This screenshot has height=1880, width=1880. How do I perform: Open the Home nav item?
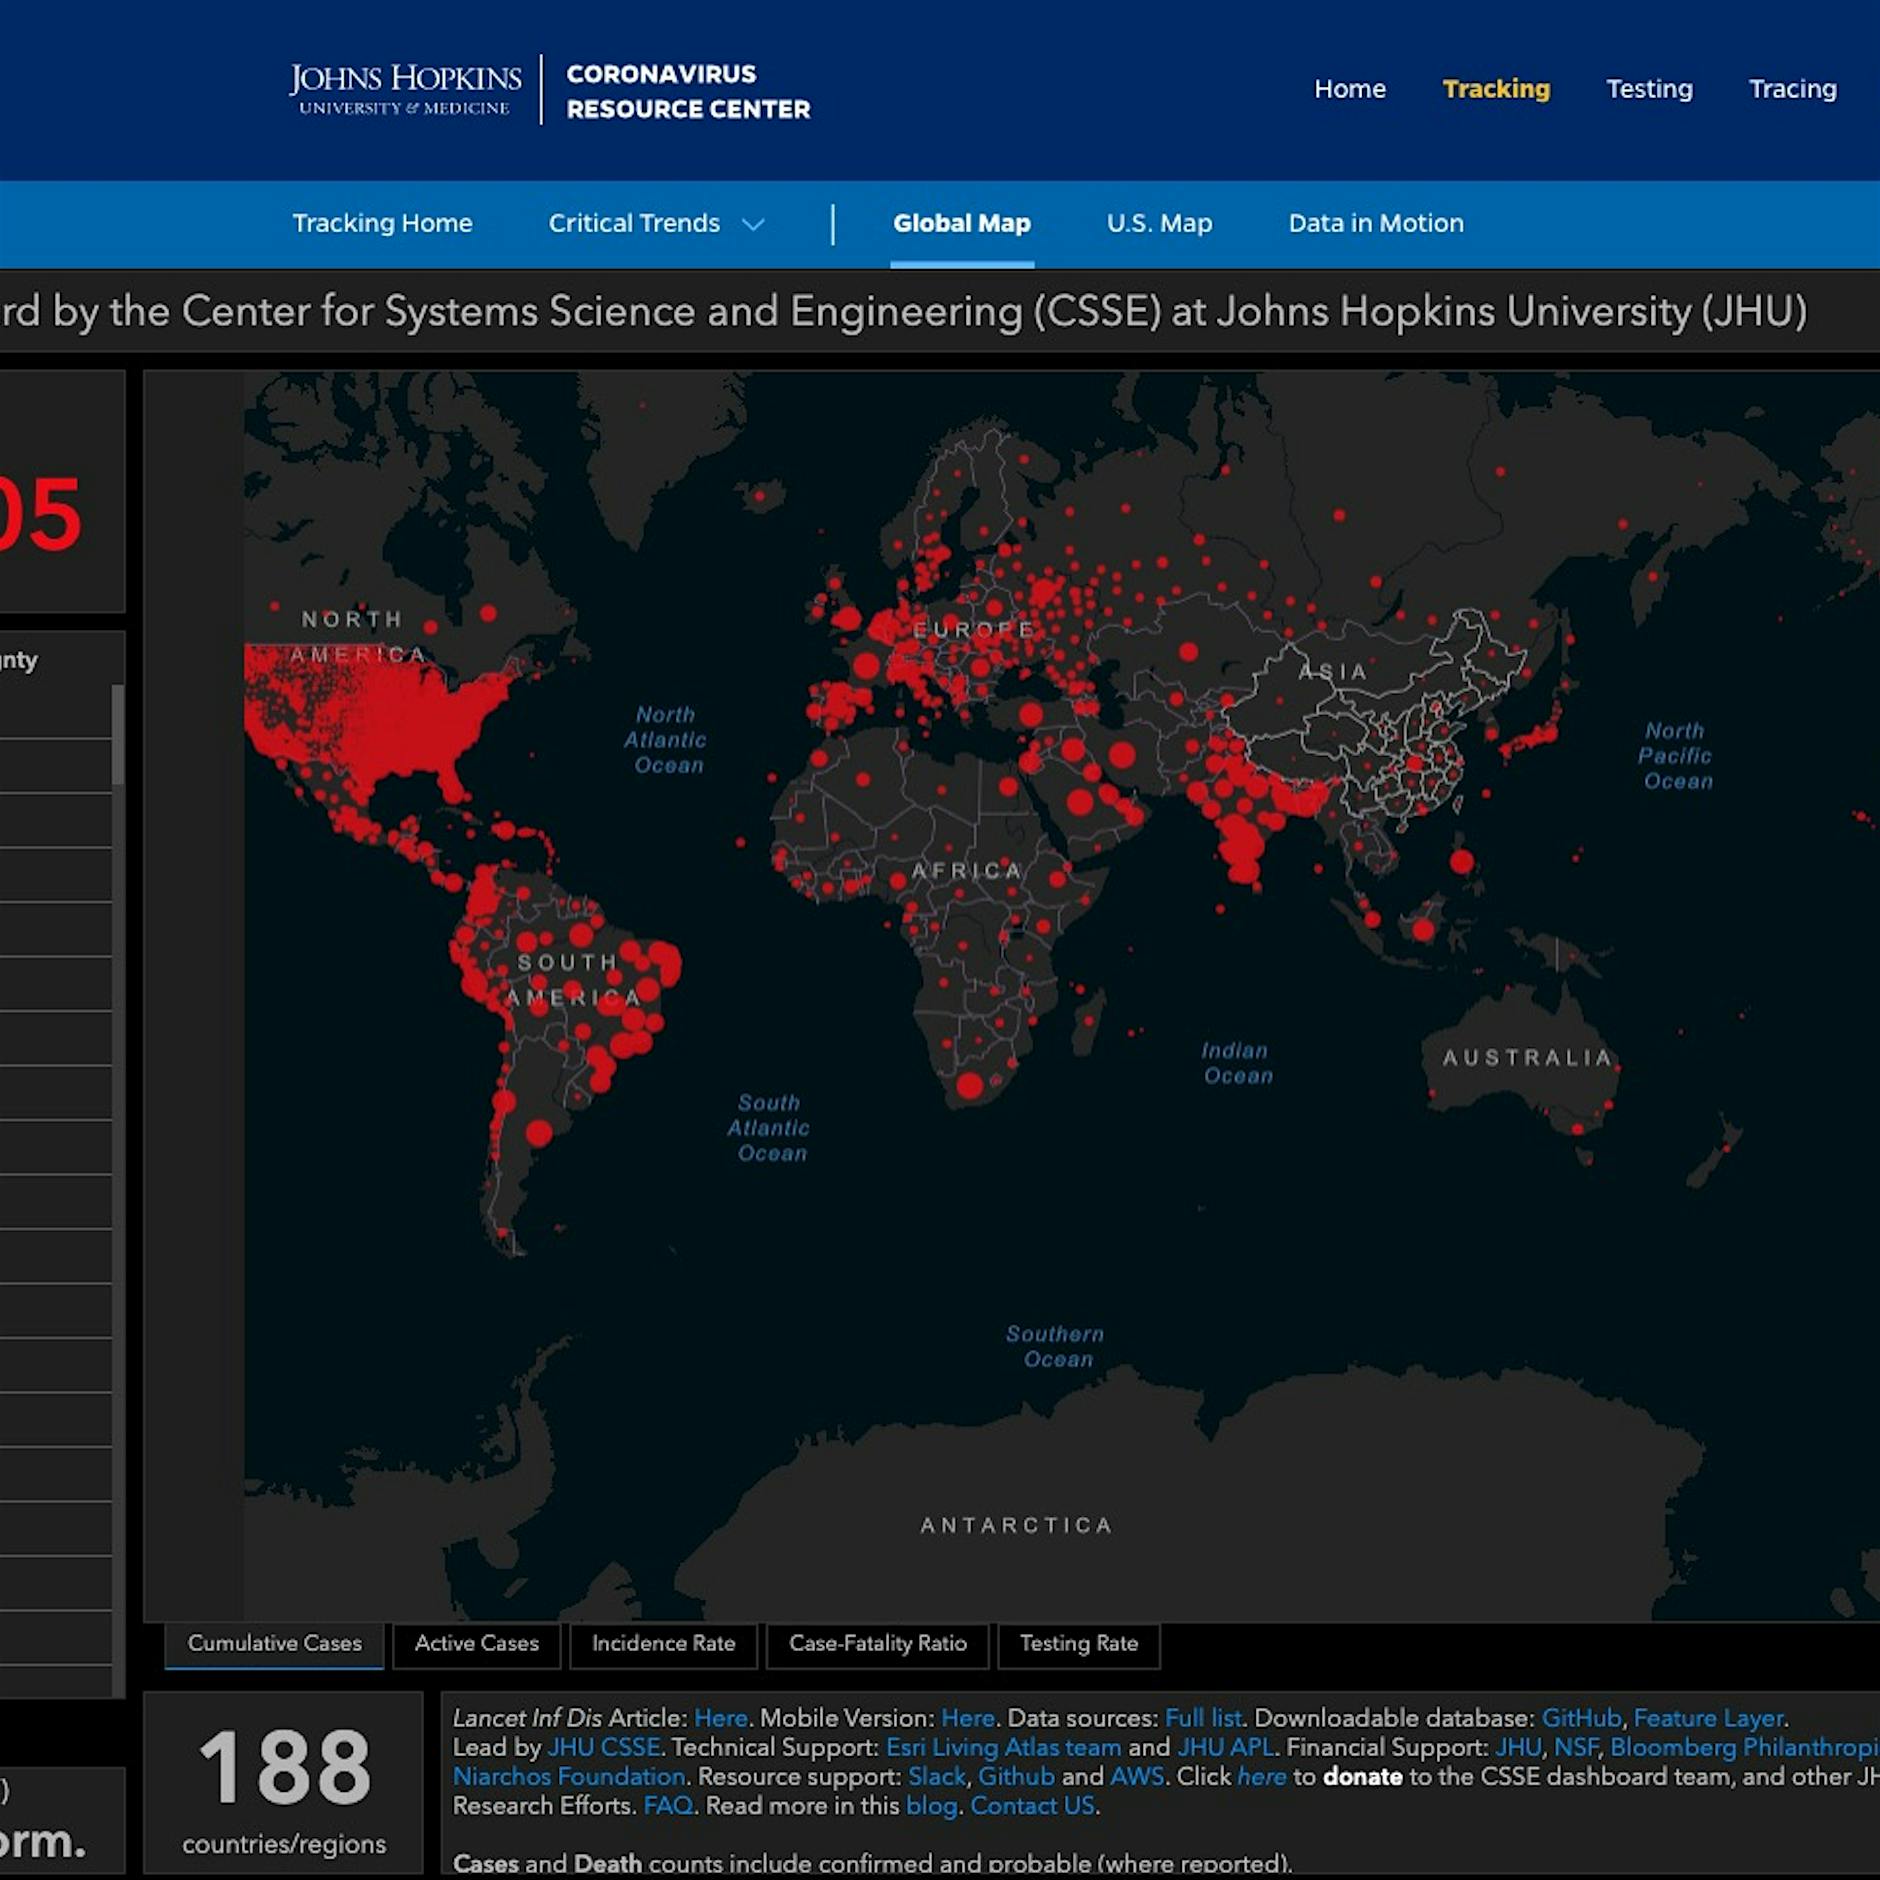pos(1349,89)
